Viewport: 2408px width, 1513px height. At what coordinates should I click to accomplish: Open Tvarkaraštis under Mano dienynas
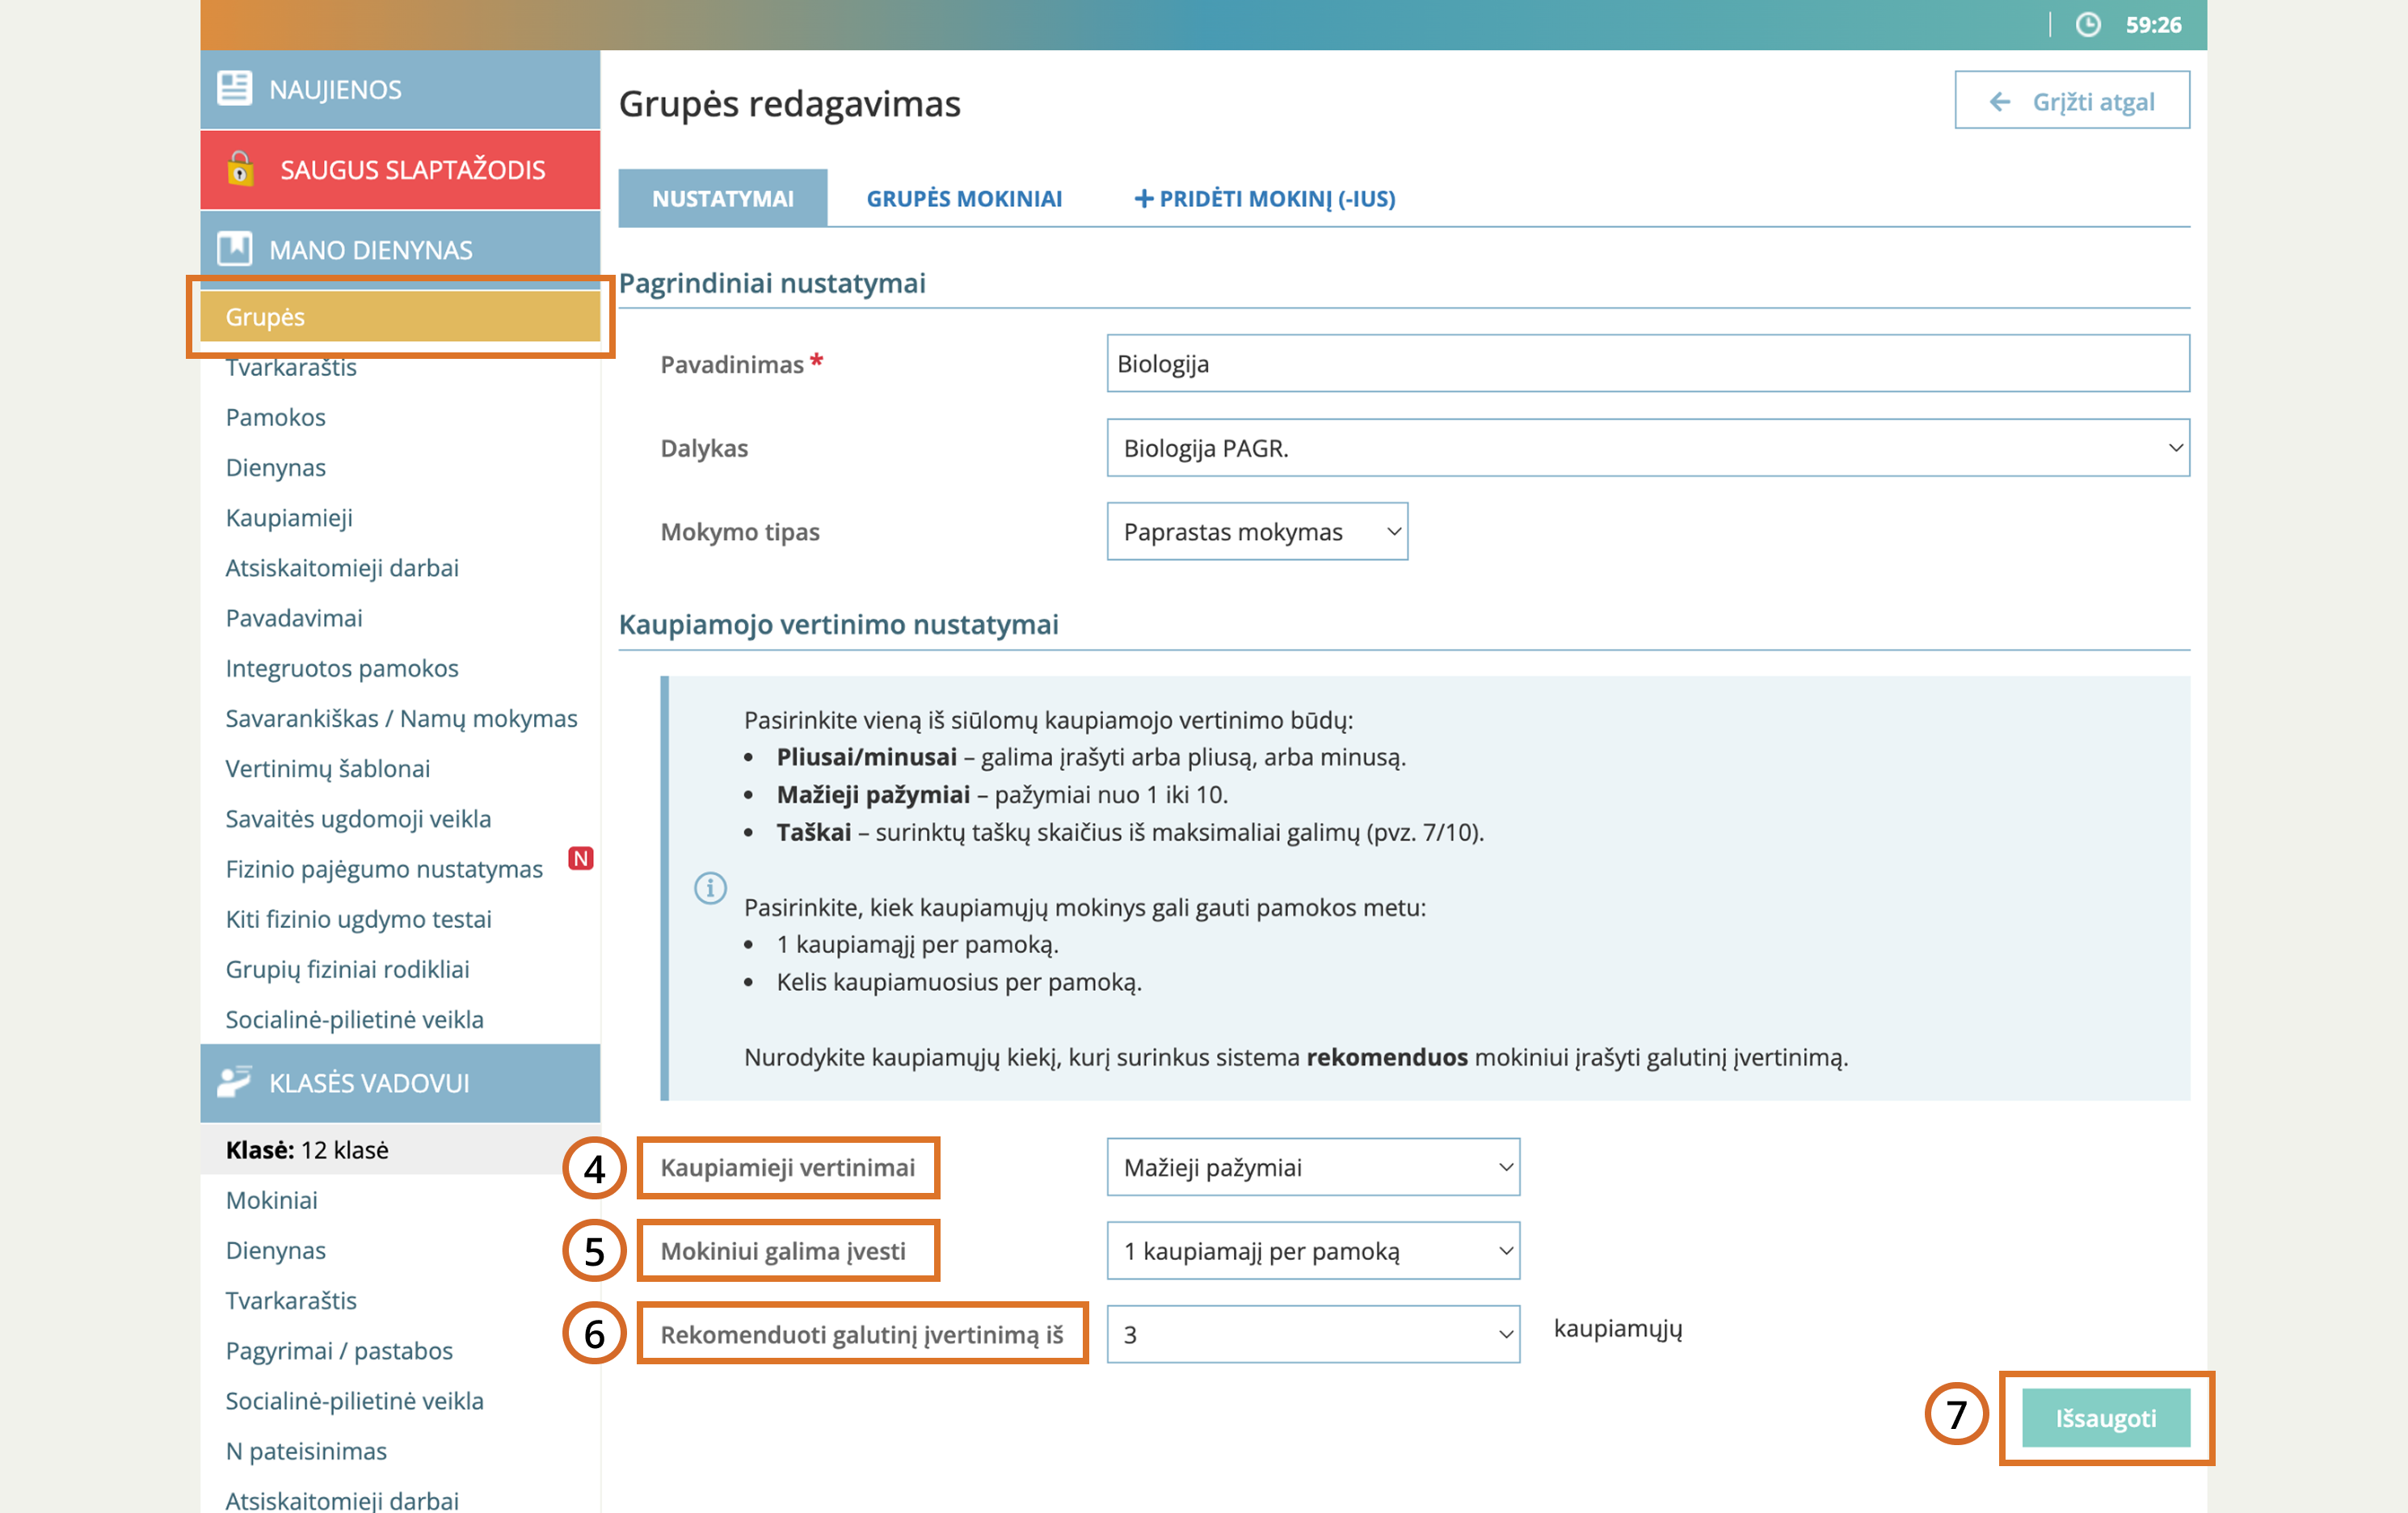(291, 368)
